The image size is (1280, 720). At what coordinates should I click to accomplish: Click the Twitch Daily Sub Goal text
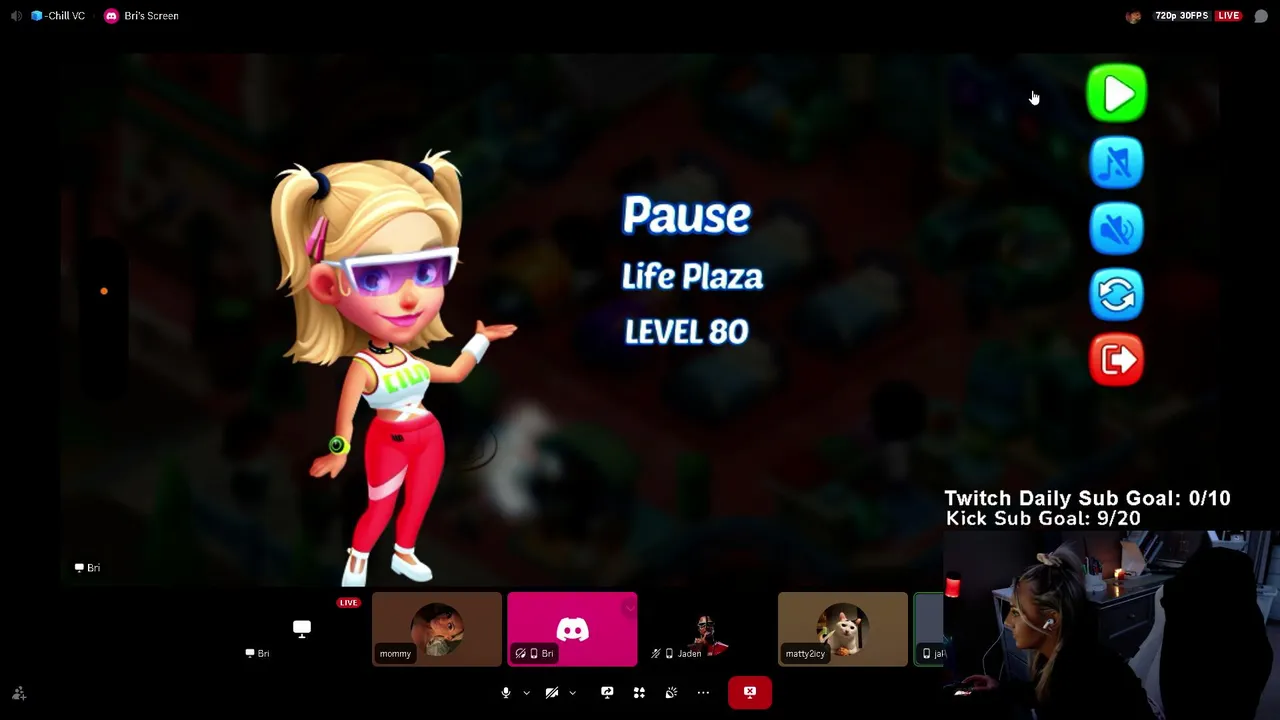pos(1087,498)
